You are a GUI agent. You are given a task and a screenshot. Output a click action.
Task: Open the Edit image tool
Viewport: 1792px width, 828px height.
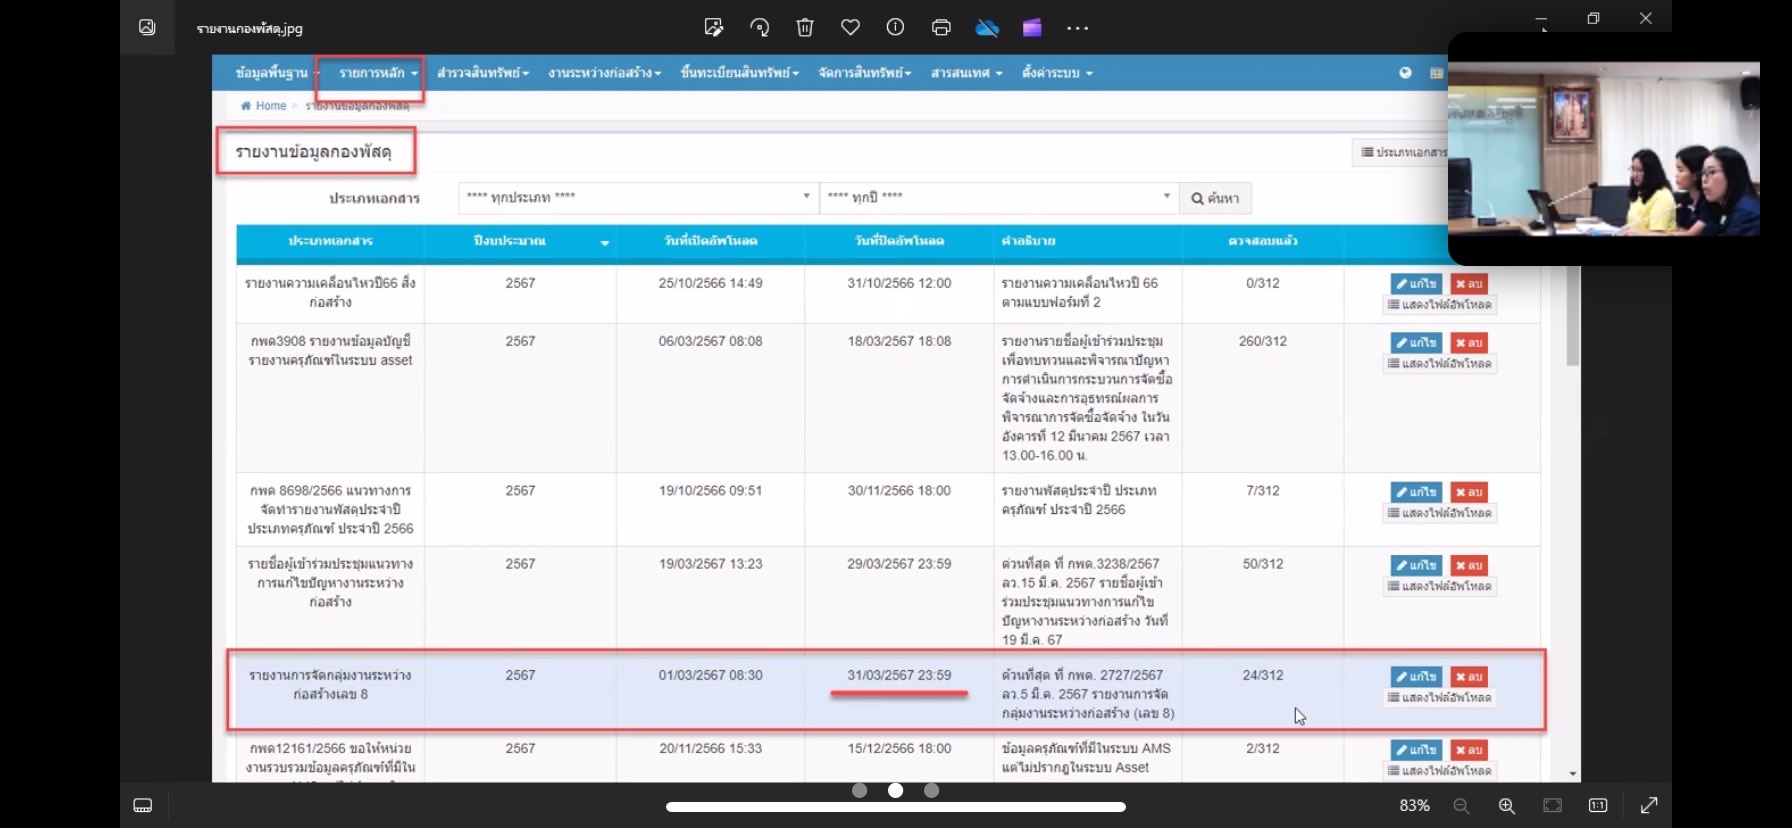[x=714, y=27]
